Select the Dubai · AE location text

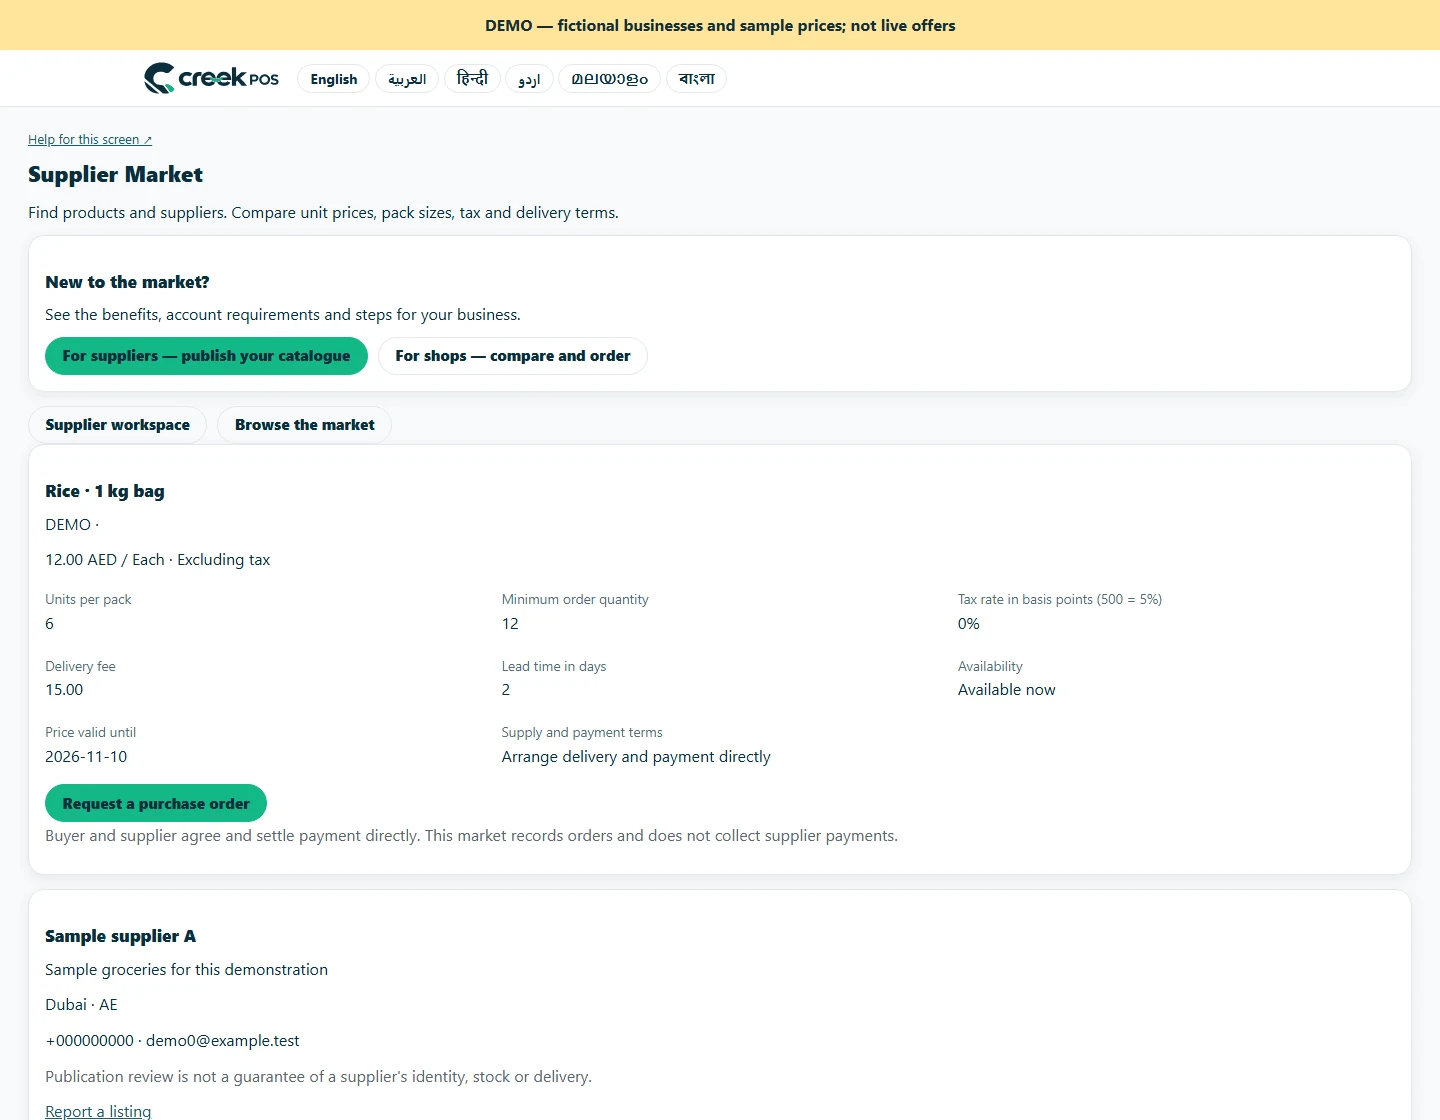click(81, 1005)
